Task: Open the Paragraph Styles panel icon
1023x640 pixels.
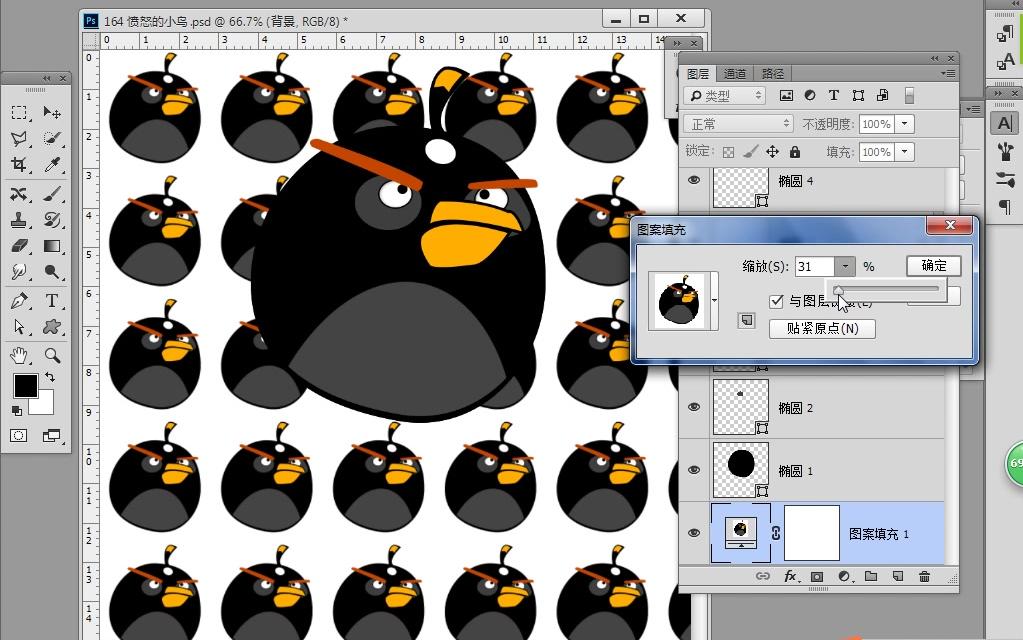Action: pyautogui.click(x=1005, y=33)
